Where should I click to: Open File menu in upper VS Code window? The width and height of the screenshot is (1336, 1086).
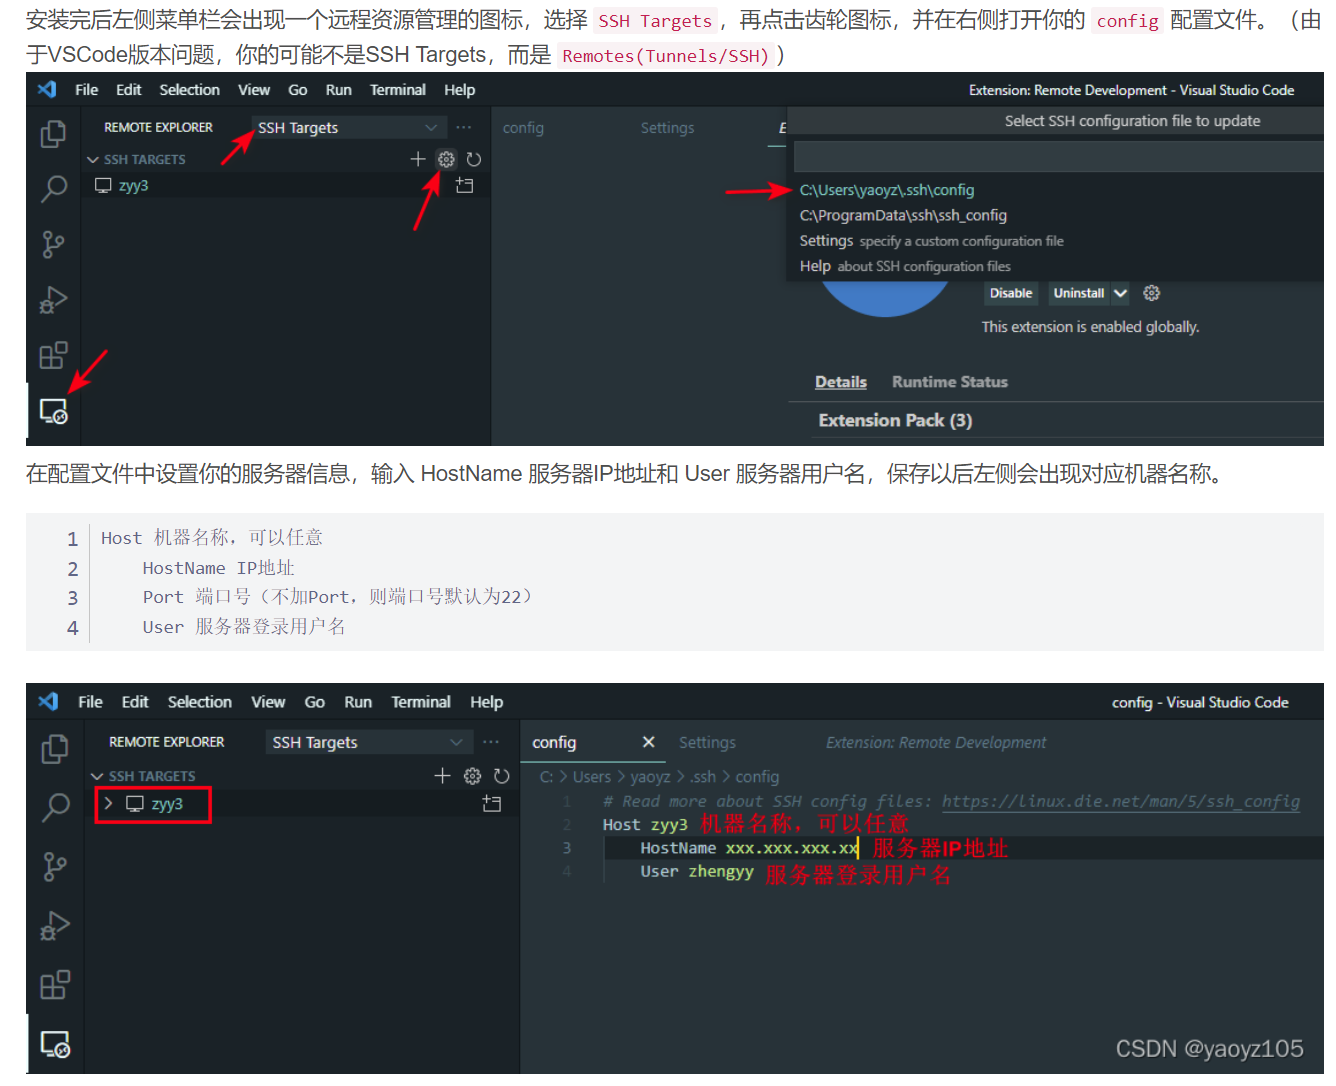coord(87,90)
